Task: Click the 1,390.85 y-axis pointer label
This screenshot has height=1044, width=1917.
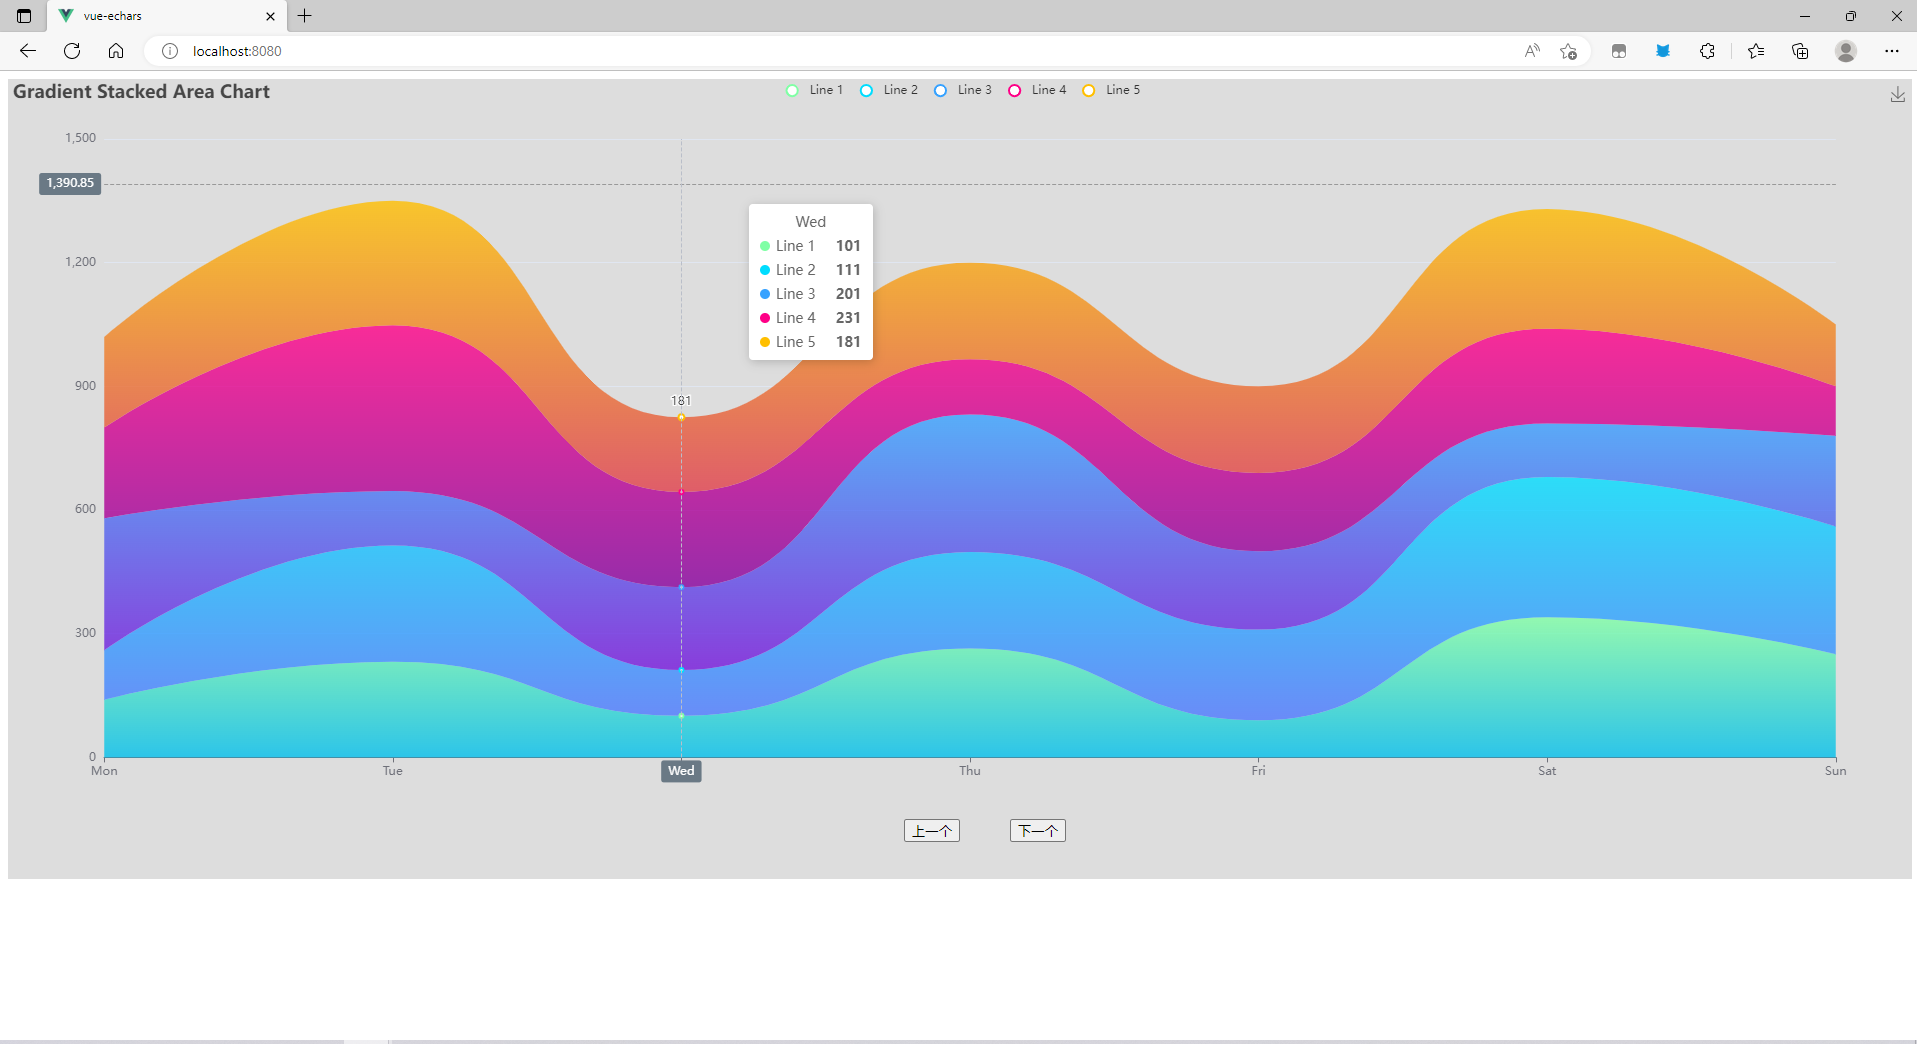Action: (x=70, y=183)
